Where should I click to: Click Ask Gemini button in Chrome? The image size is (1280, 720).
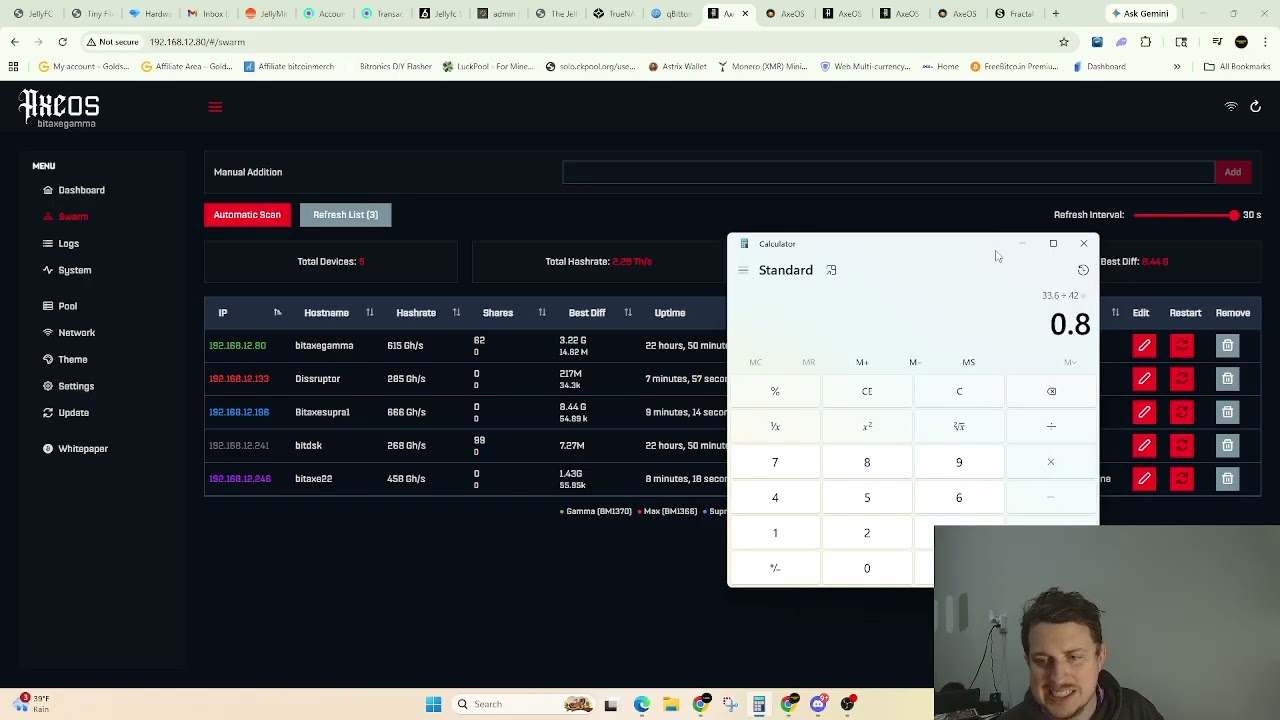pyautogui.click(x=1139, y=14)
